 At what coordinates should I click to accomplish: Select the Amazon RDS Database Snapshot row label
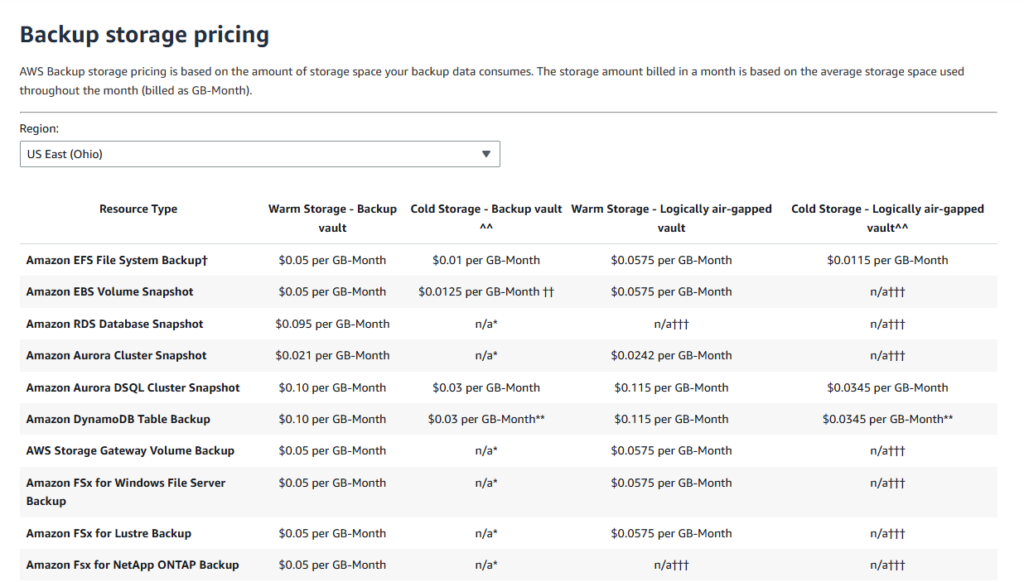click(114, 324)
